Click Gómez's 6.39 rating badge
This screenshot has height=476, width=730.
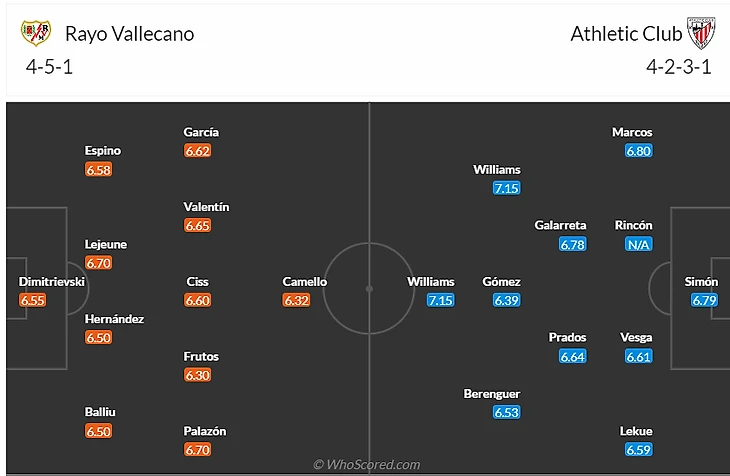[507, 300]
